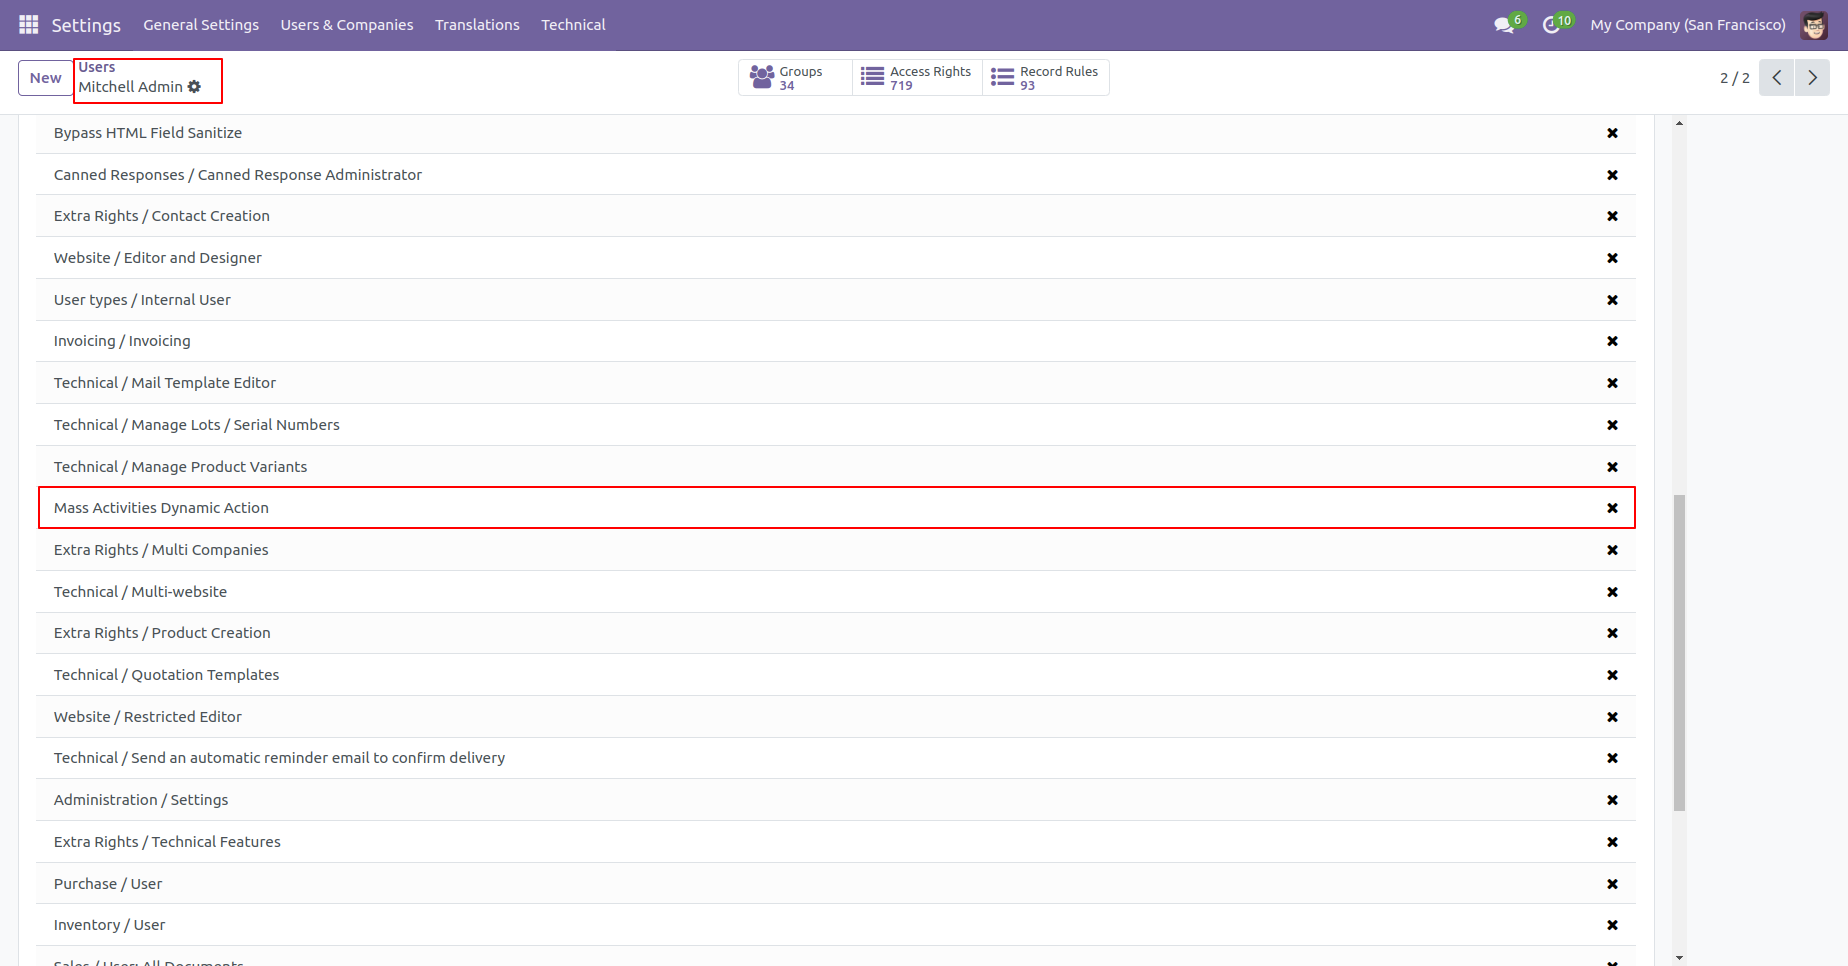1848x966 pixels.
Task: Select the Technical / Multi-website row
Action: [x=836, y=592]
